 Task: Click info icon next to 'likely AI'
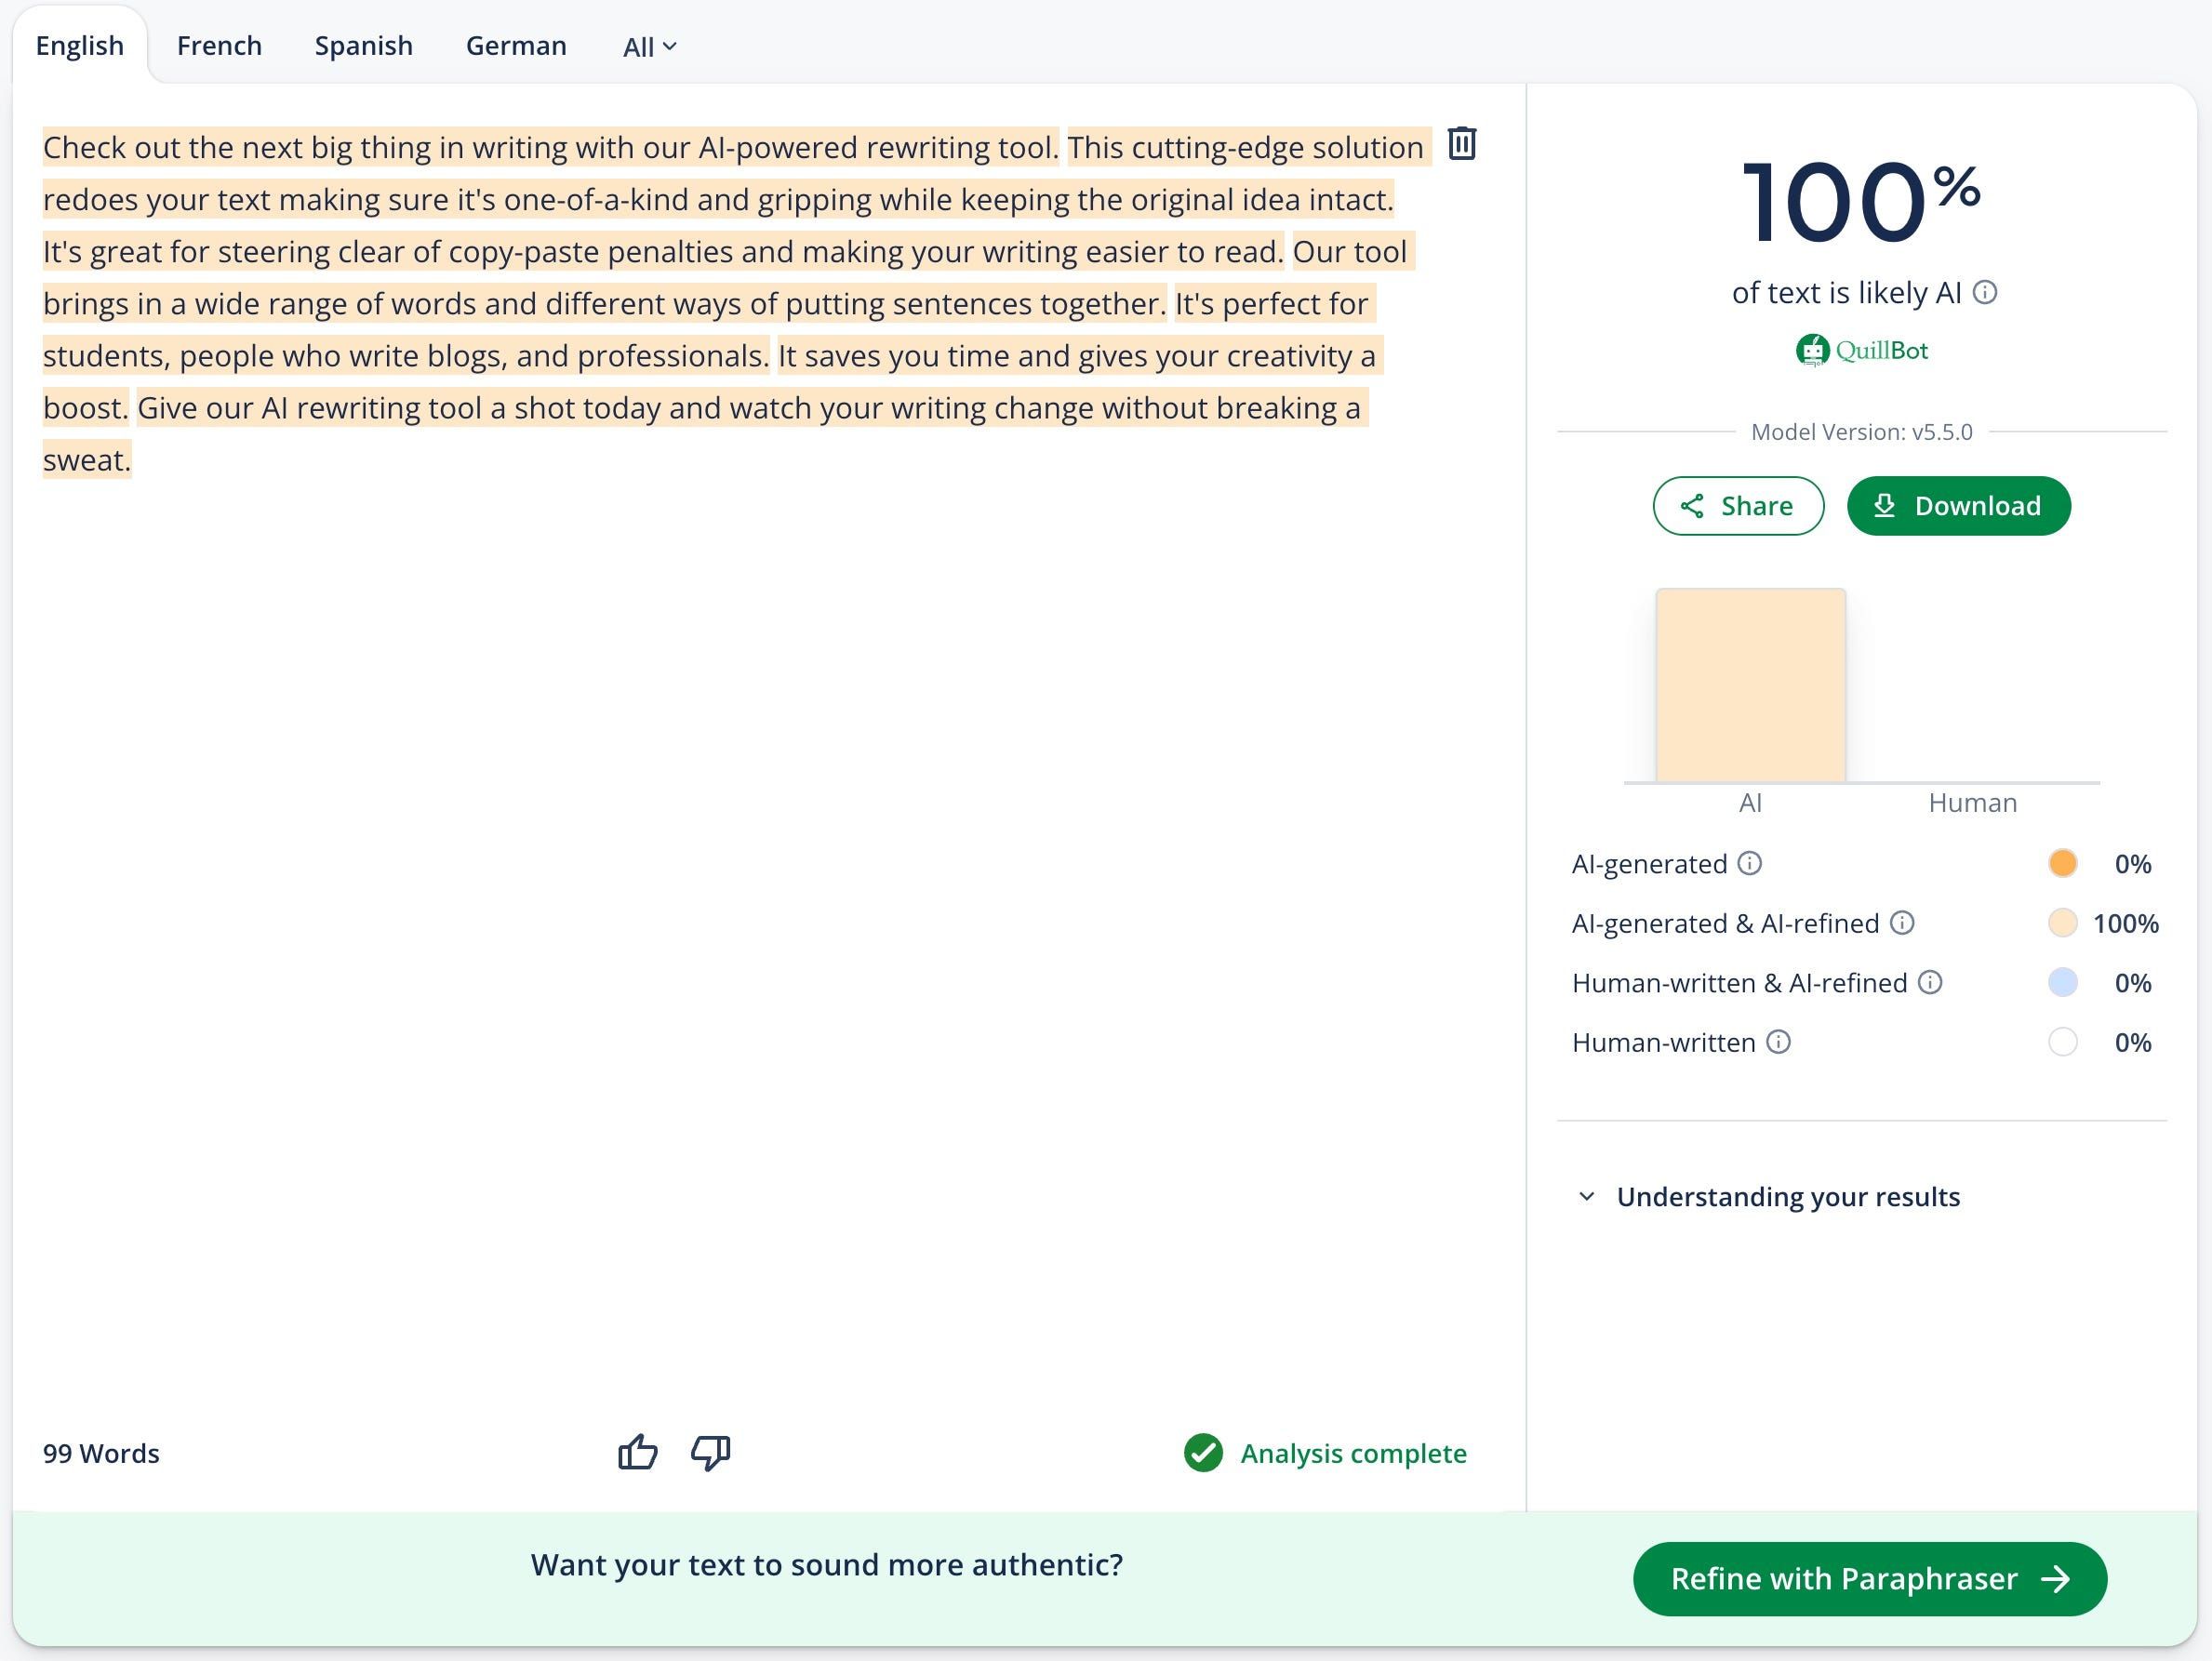point(1985,292)
